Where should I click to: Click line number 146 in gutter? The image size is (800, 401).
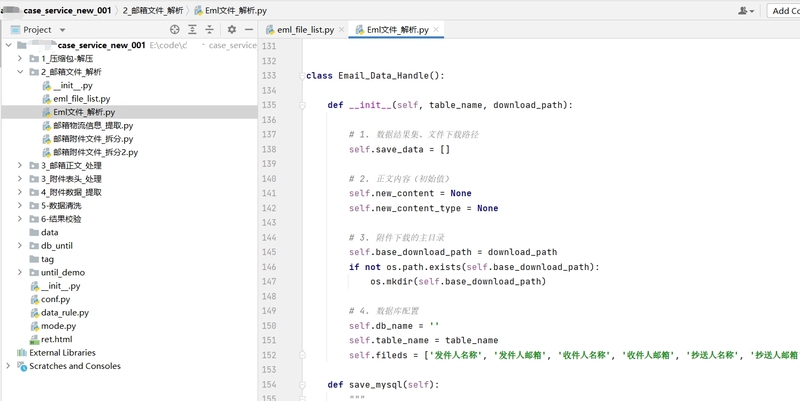click(x=268, y=266)
